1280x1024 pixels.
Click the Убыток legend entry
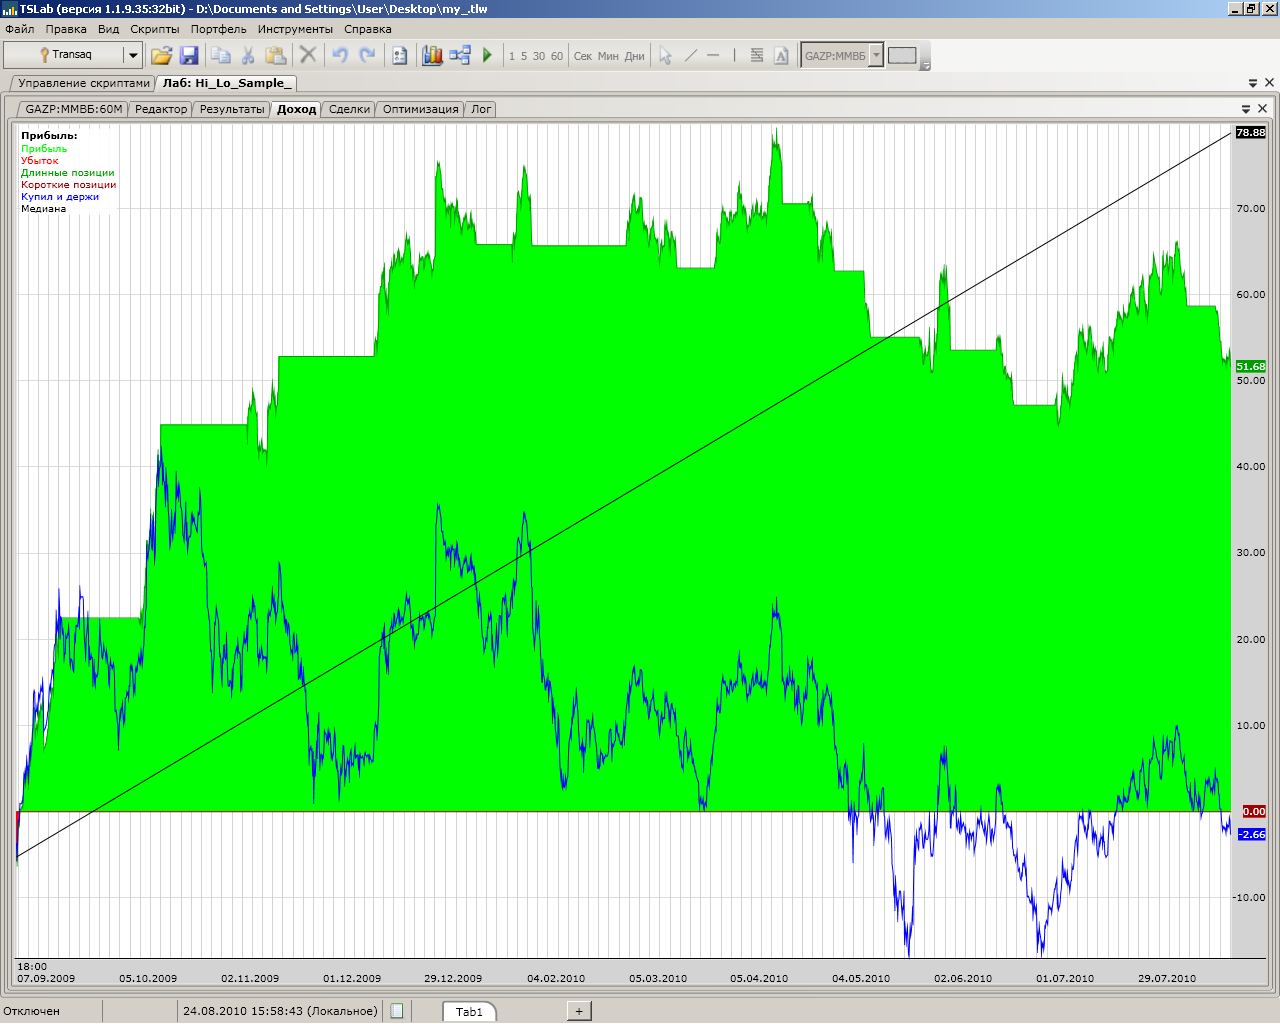[40, 160]
